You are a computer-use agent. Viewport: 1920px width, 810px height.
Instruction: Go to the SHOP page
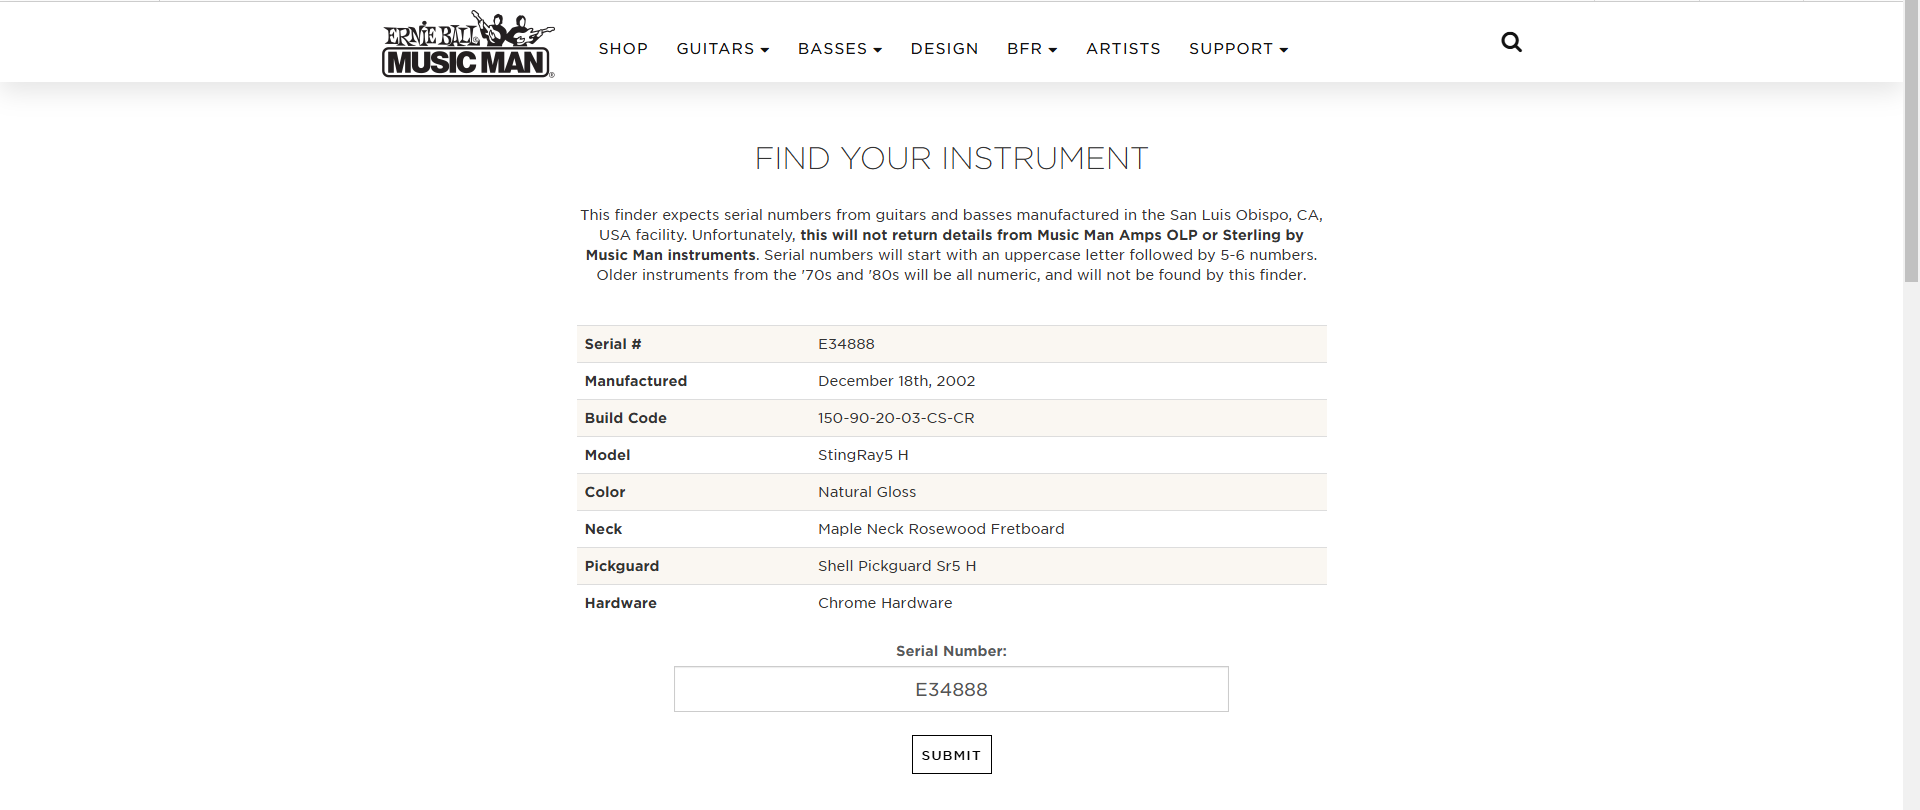point(623,49)
